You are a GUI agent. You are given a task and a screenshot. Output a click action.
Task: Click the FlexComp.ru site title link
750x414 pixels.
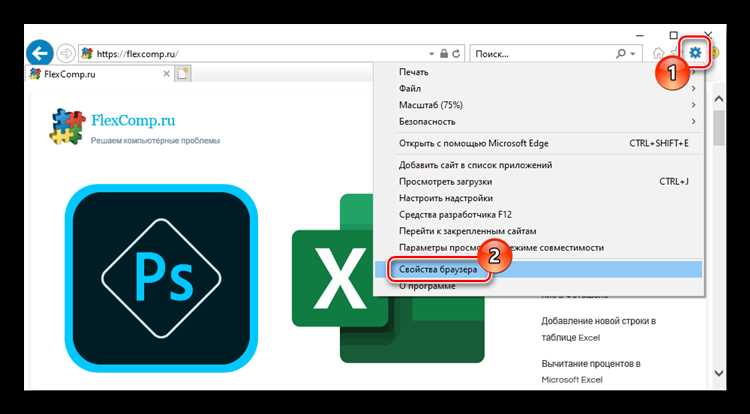(x=133, y=120)
